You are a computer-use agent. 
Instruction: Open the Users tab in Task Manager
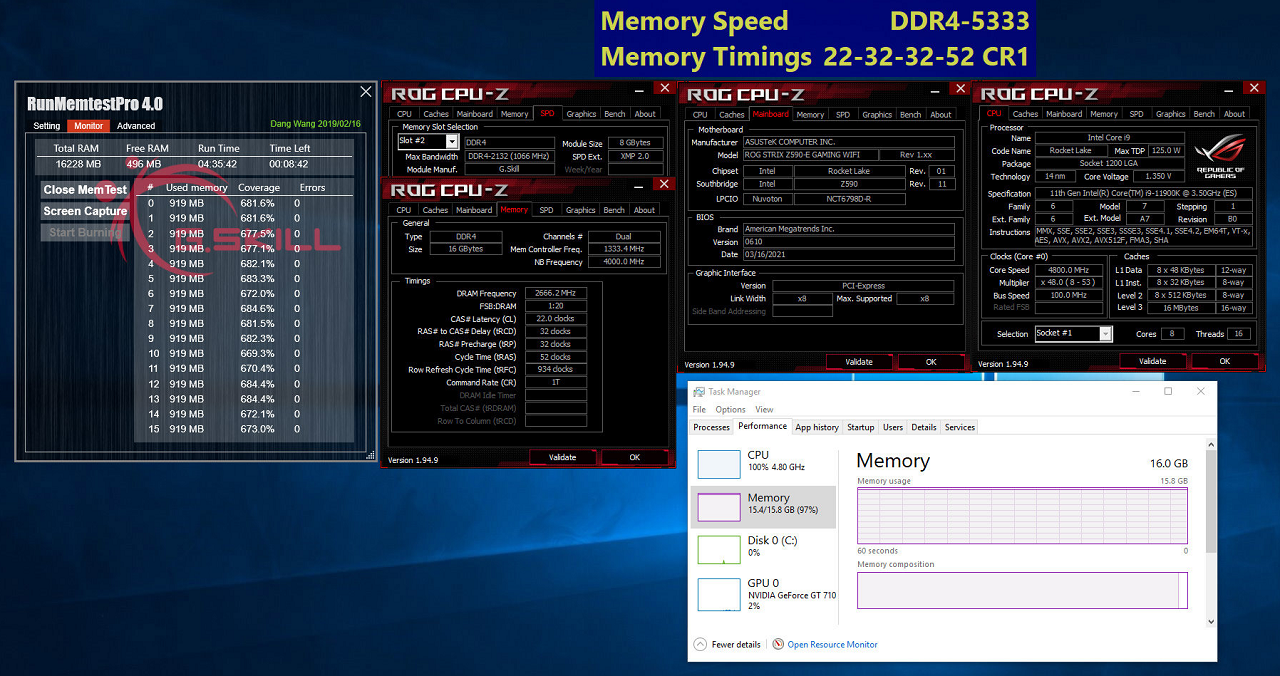893,427
